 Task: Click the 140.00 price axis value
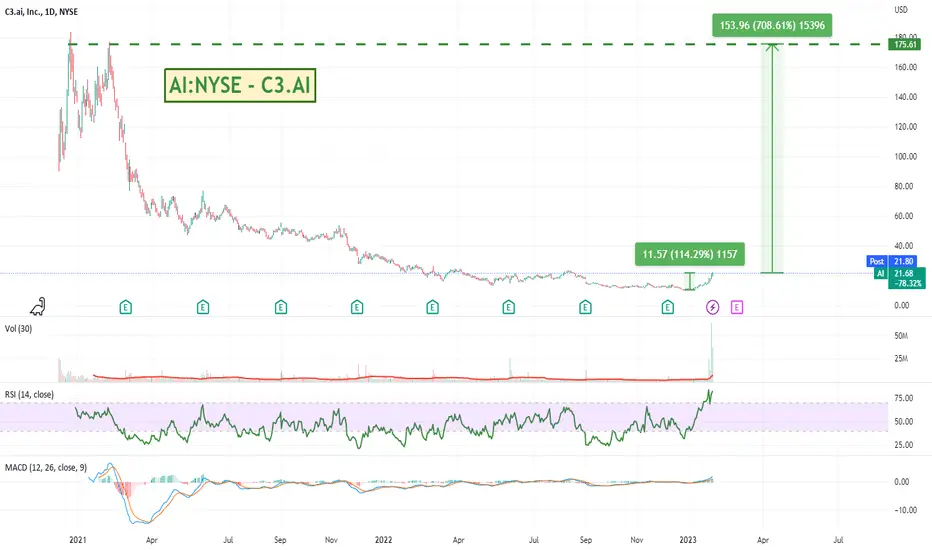coord(905,97)
